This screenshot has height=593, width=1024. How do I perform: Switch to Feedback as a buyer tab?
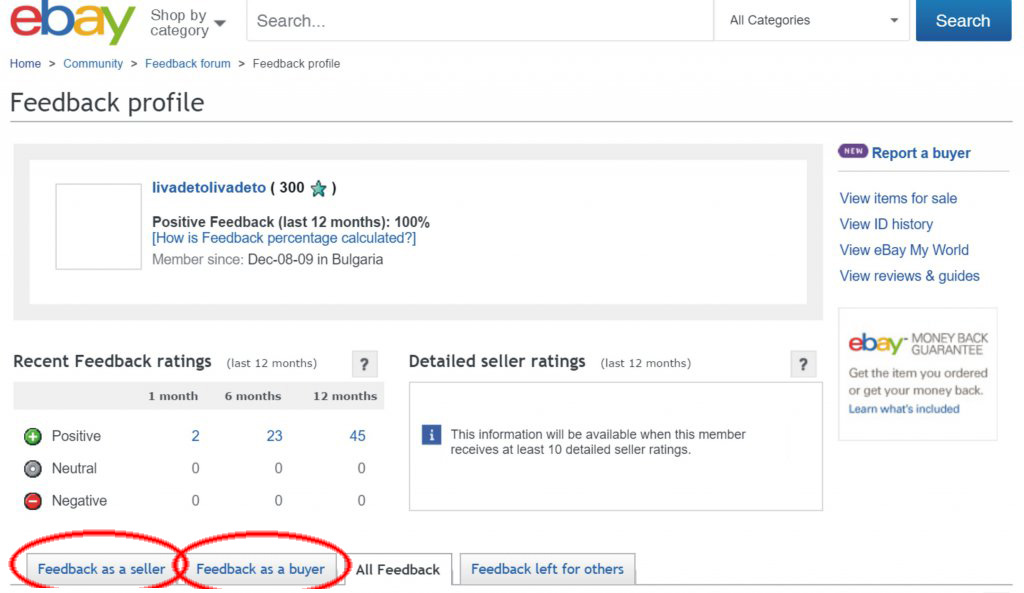[260, 569]
